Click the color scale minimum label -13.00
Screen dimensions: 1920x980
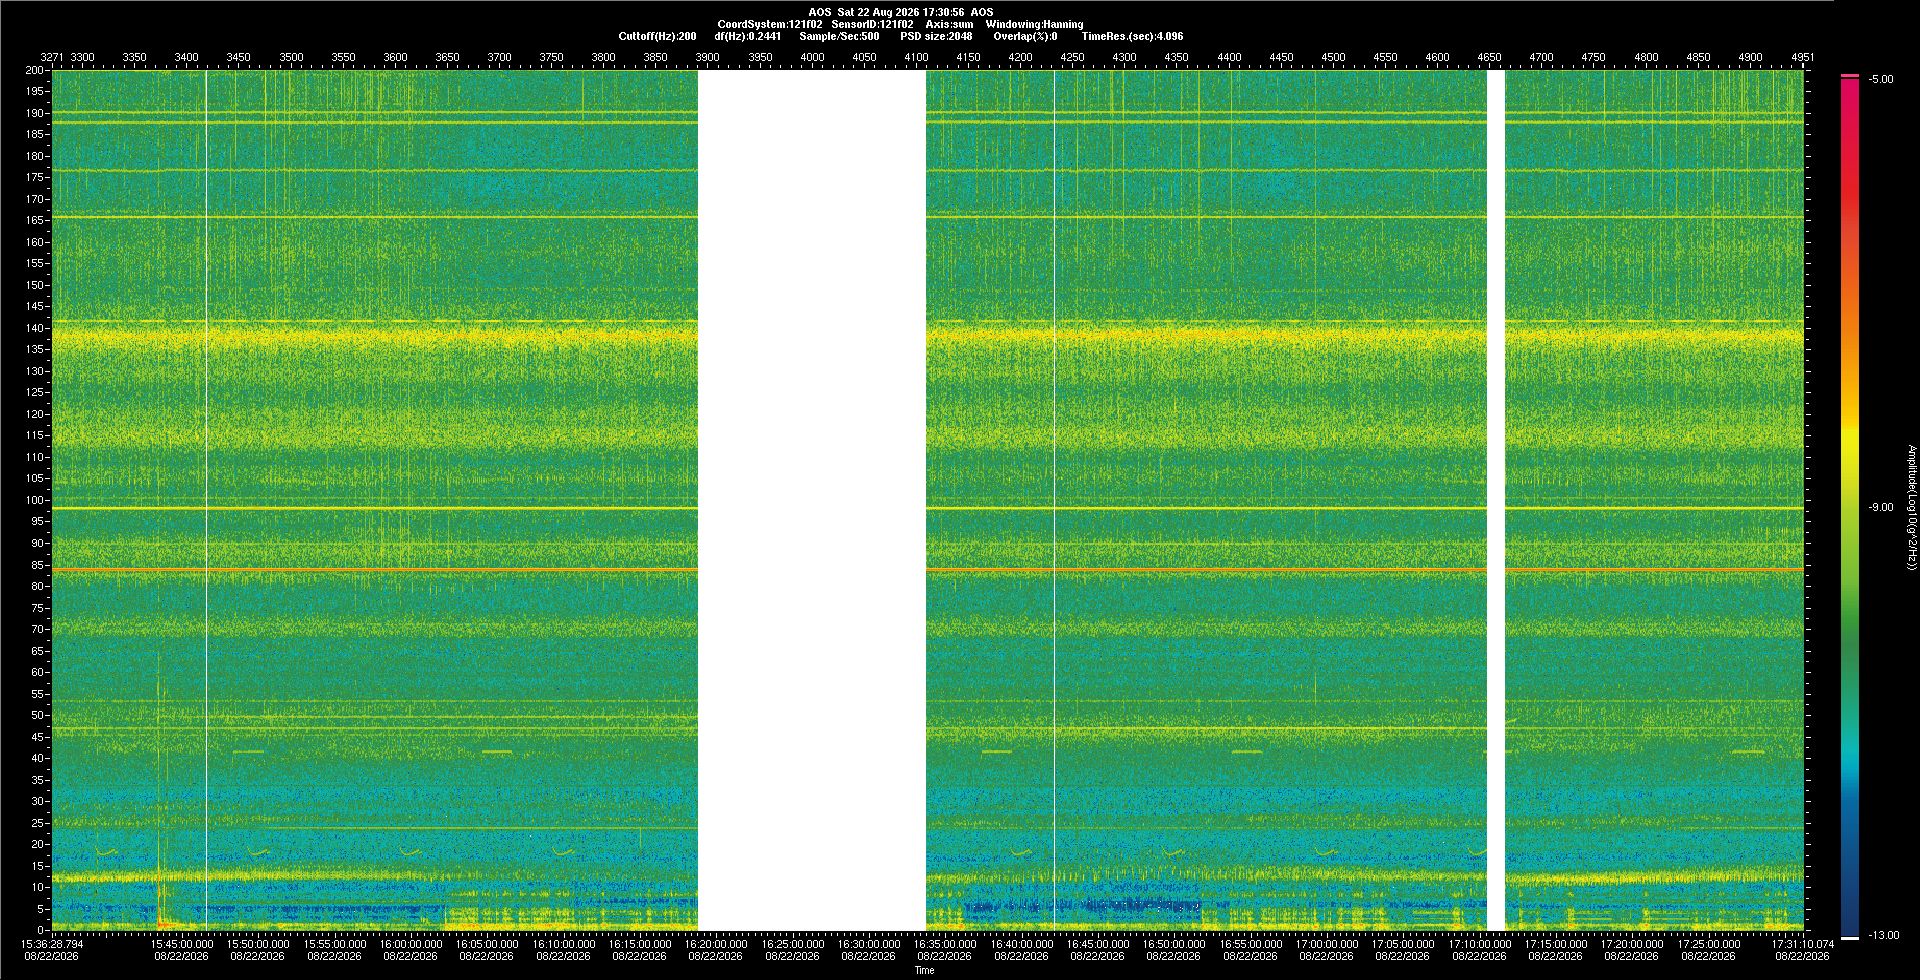[1883, 935]
